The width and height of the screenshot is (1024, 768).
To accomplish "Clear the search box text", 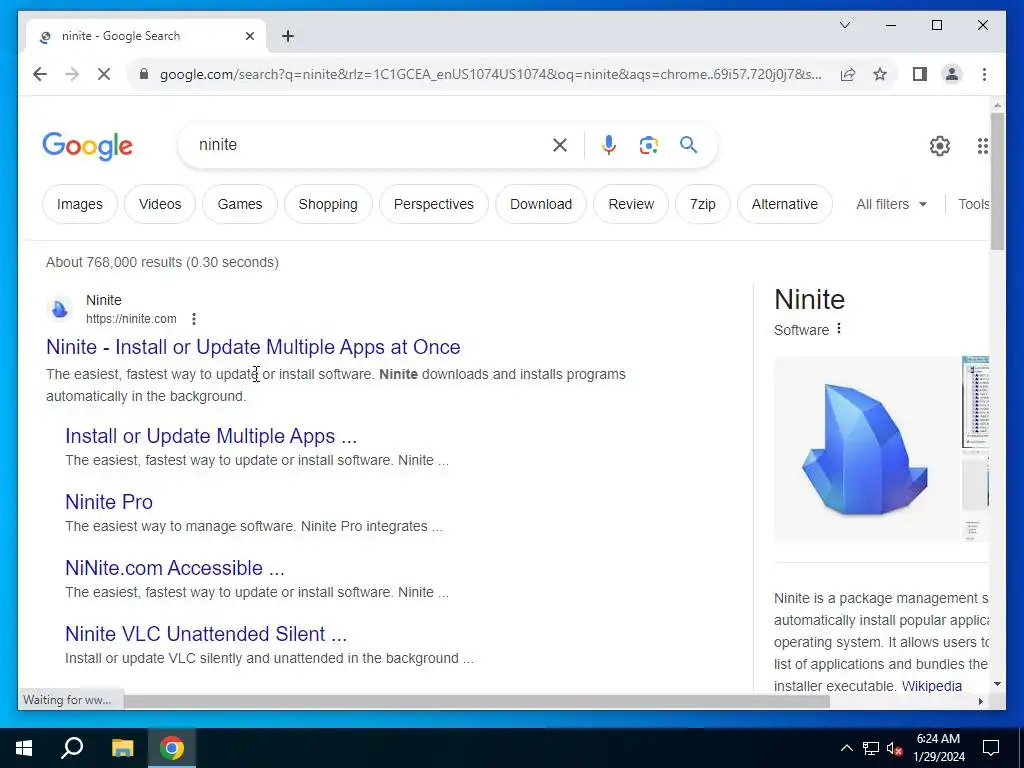I will pos(560,145).
